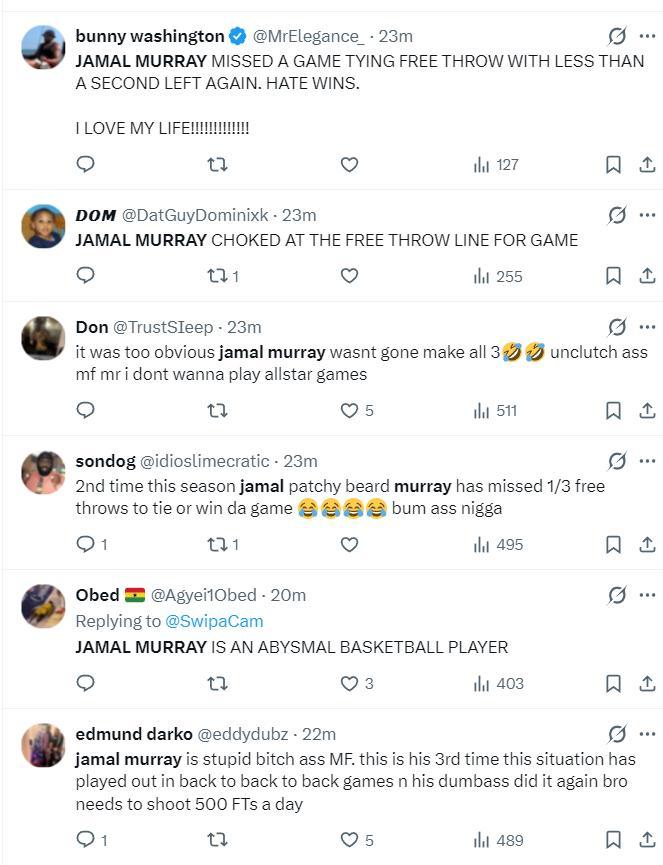
Task: Repost sondog's tweet
Action: pos(217,545)
